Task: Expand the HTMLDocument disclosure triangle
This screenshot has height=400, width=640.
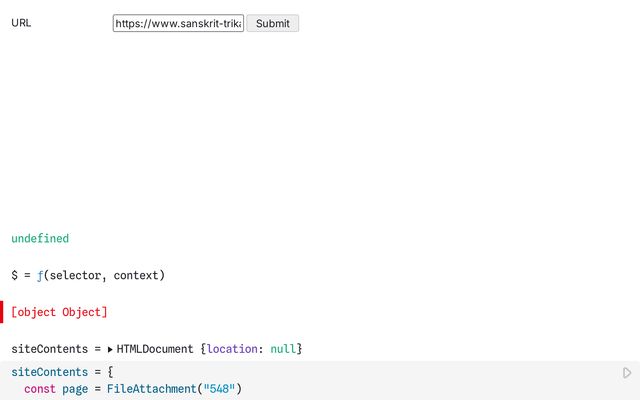Action: 110,349
